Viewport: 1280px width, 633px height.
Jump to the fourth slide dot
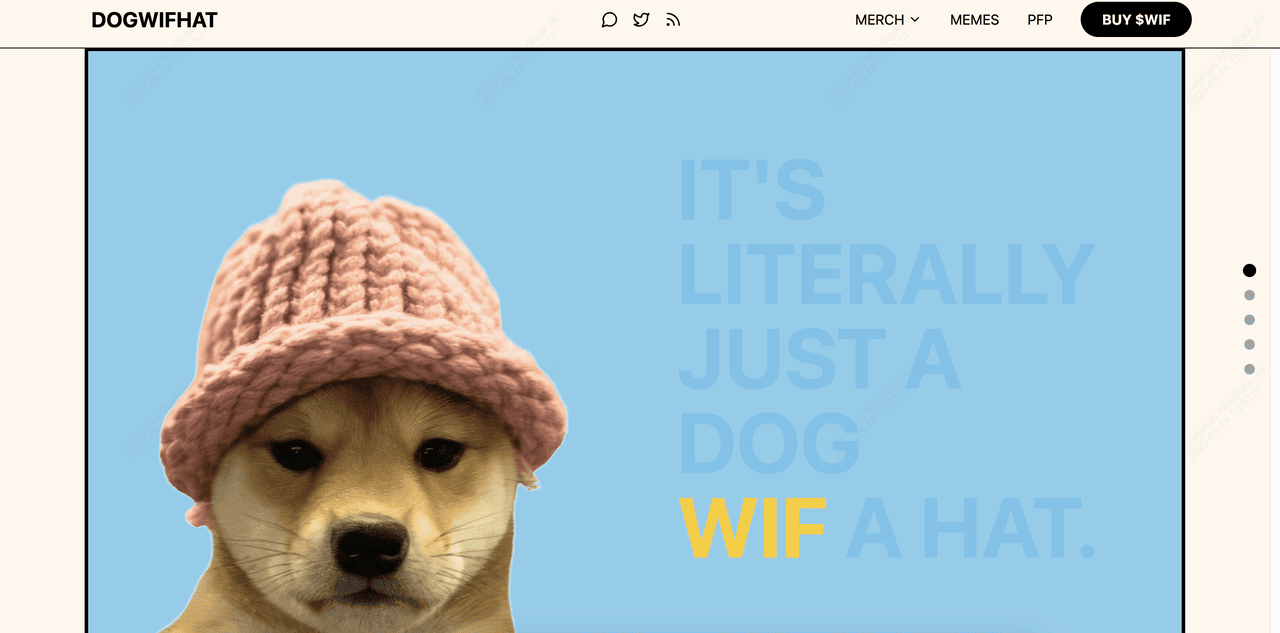tap(1249, 345)
